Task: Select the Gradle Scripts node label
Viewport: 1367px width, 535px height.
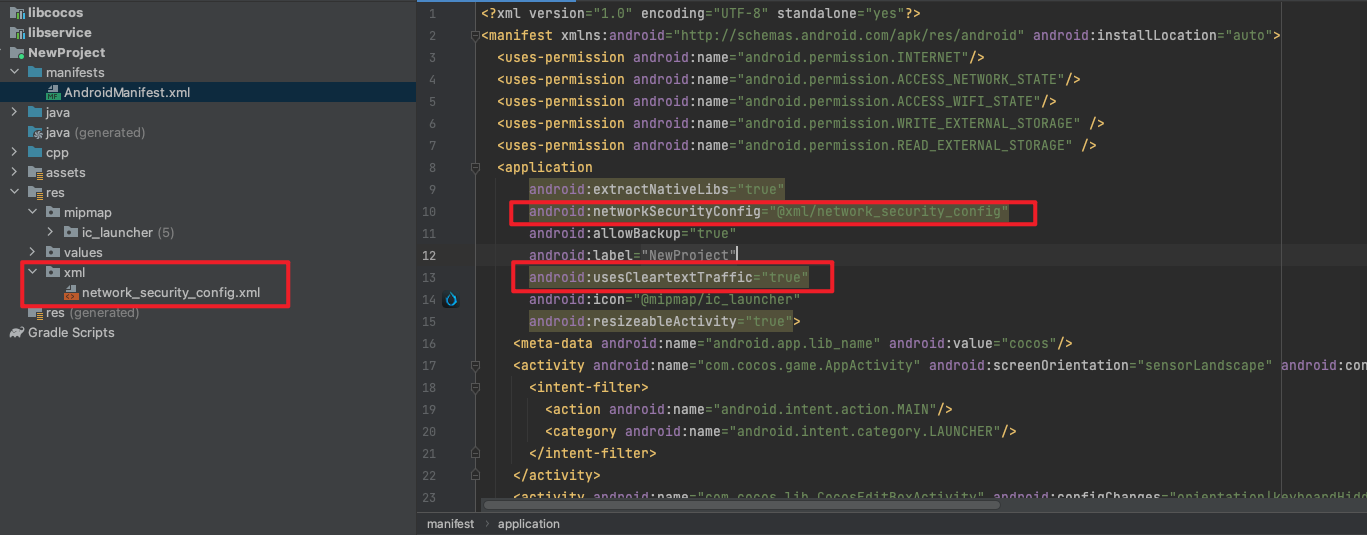Action: 72,333
